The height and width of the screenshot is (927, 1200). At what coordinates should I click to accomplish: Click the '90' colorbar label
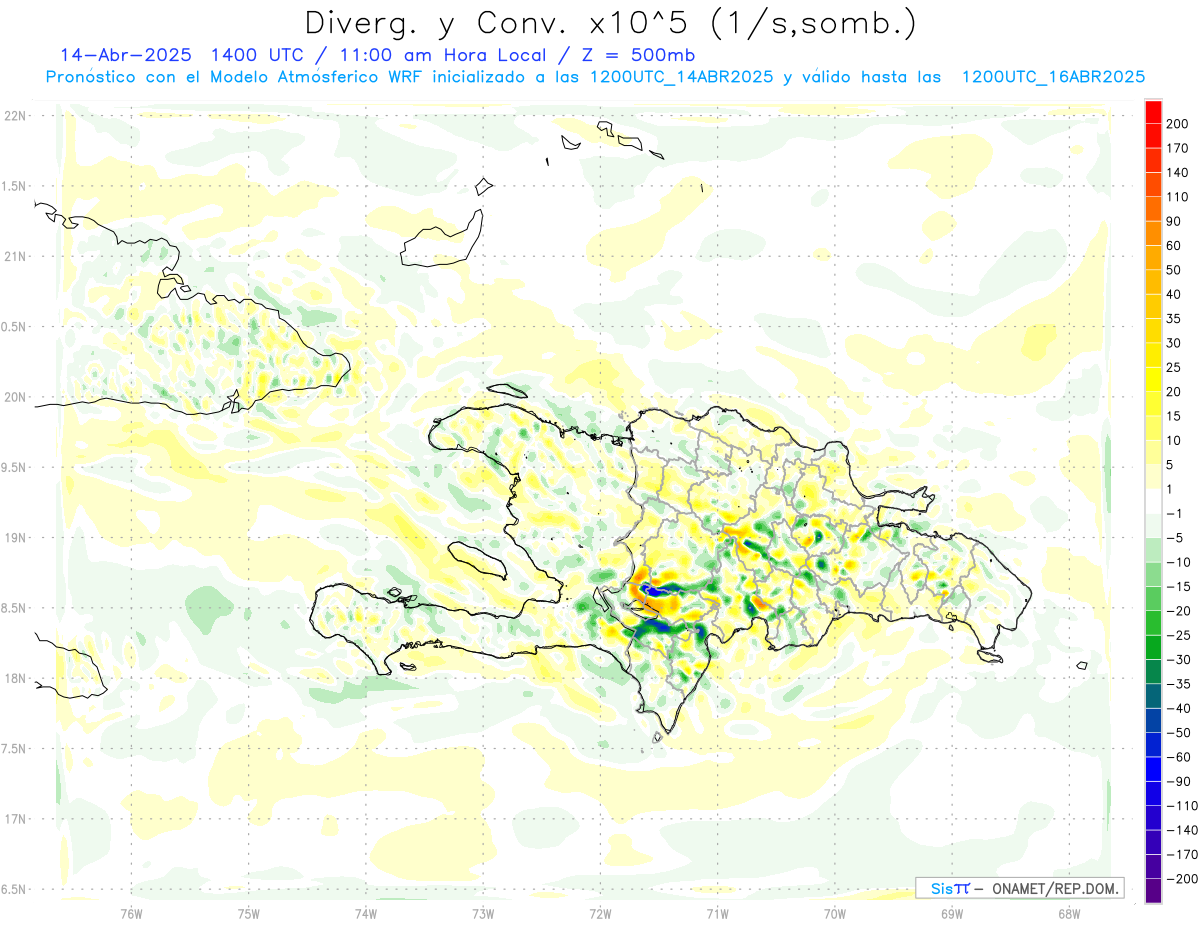(x=1174, y=221)
